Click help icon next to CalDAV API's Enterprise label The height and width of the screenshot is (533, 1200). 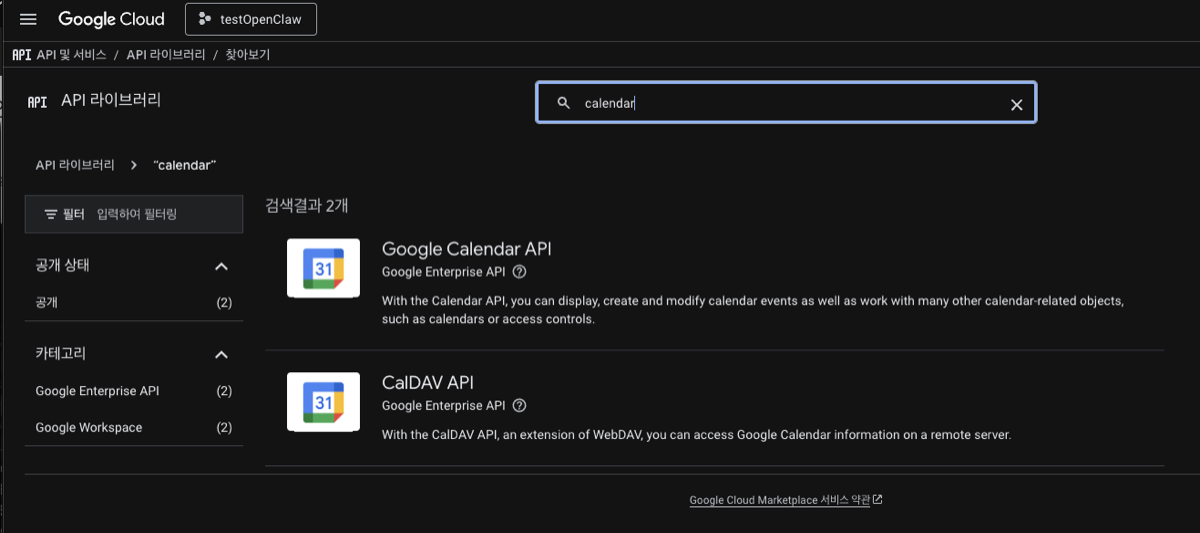tap(519, 405)
